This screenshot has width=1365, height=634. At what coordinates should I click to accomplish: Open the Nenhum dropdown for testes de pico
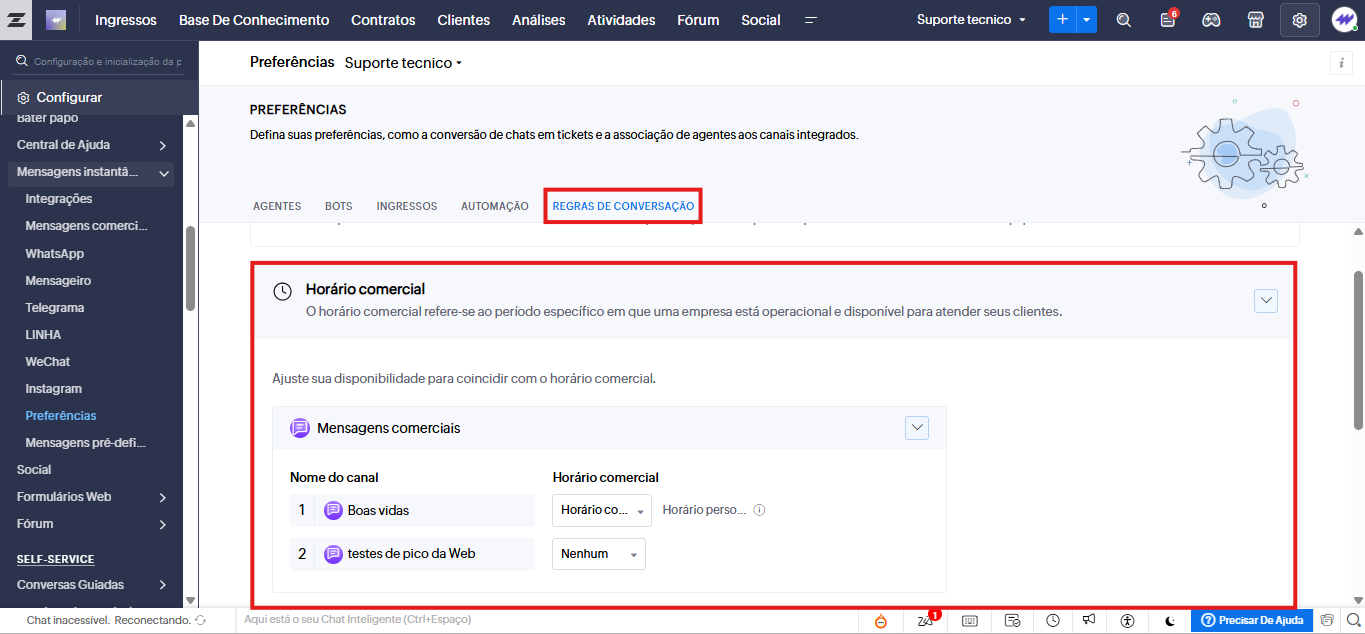point(598,554)
